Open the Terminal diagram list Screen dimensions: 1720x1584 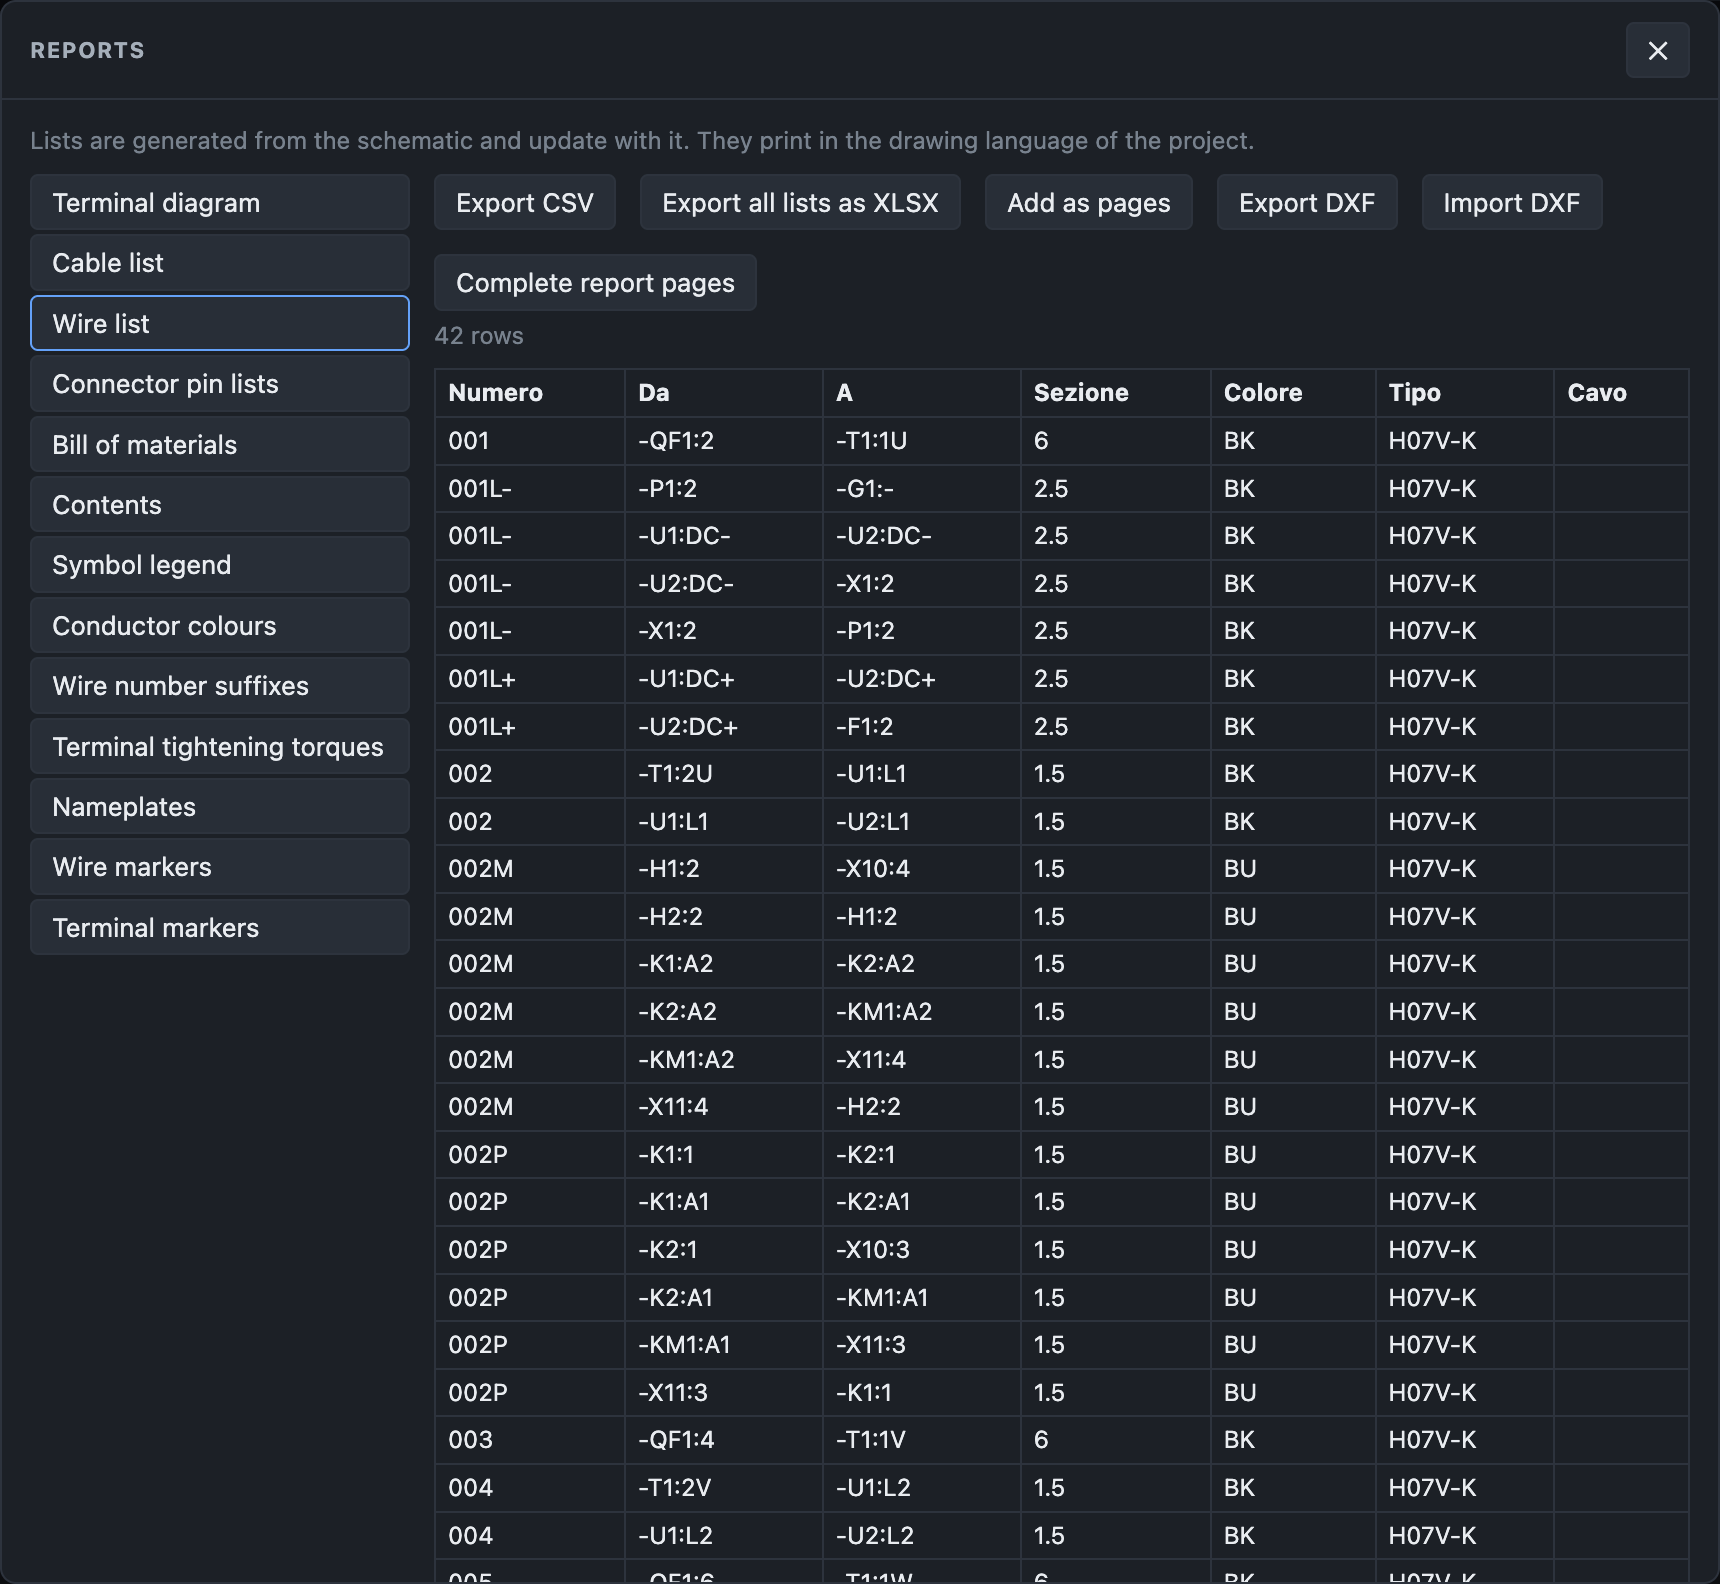point(220,203)
